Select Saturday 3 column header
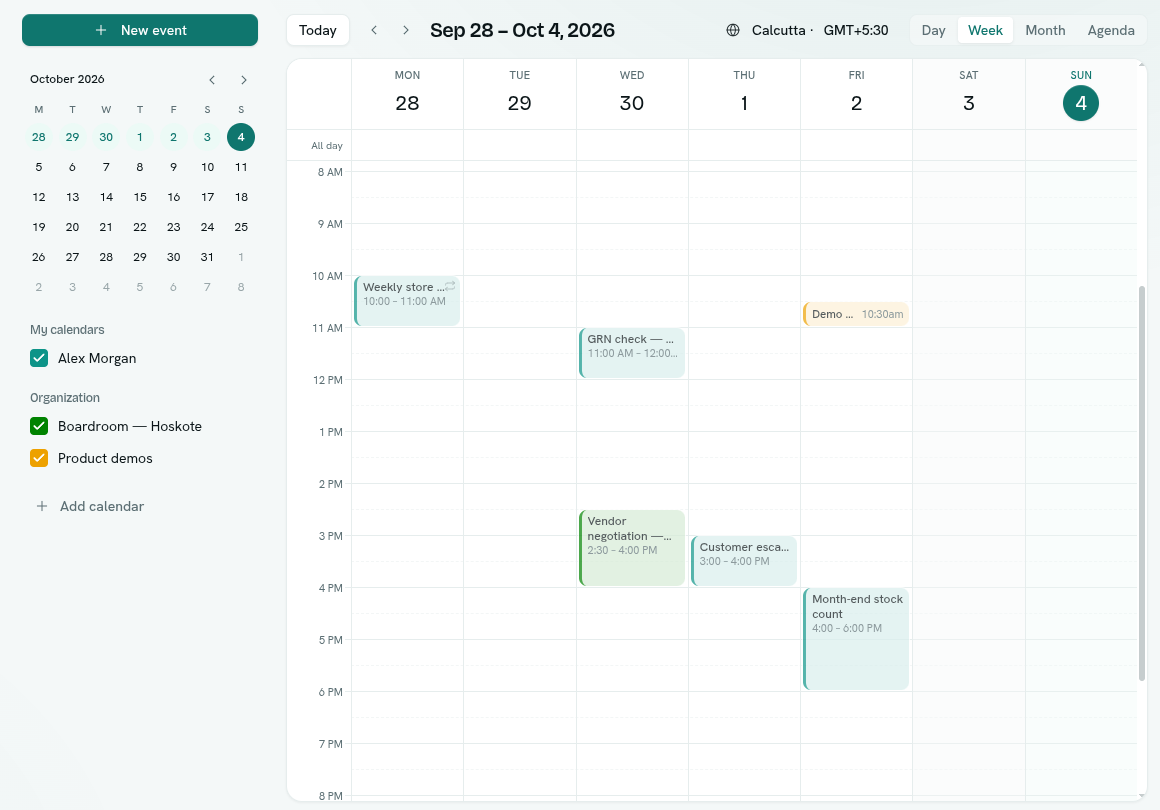1160x810 pixels. click(968, 94)
